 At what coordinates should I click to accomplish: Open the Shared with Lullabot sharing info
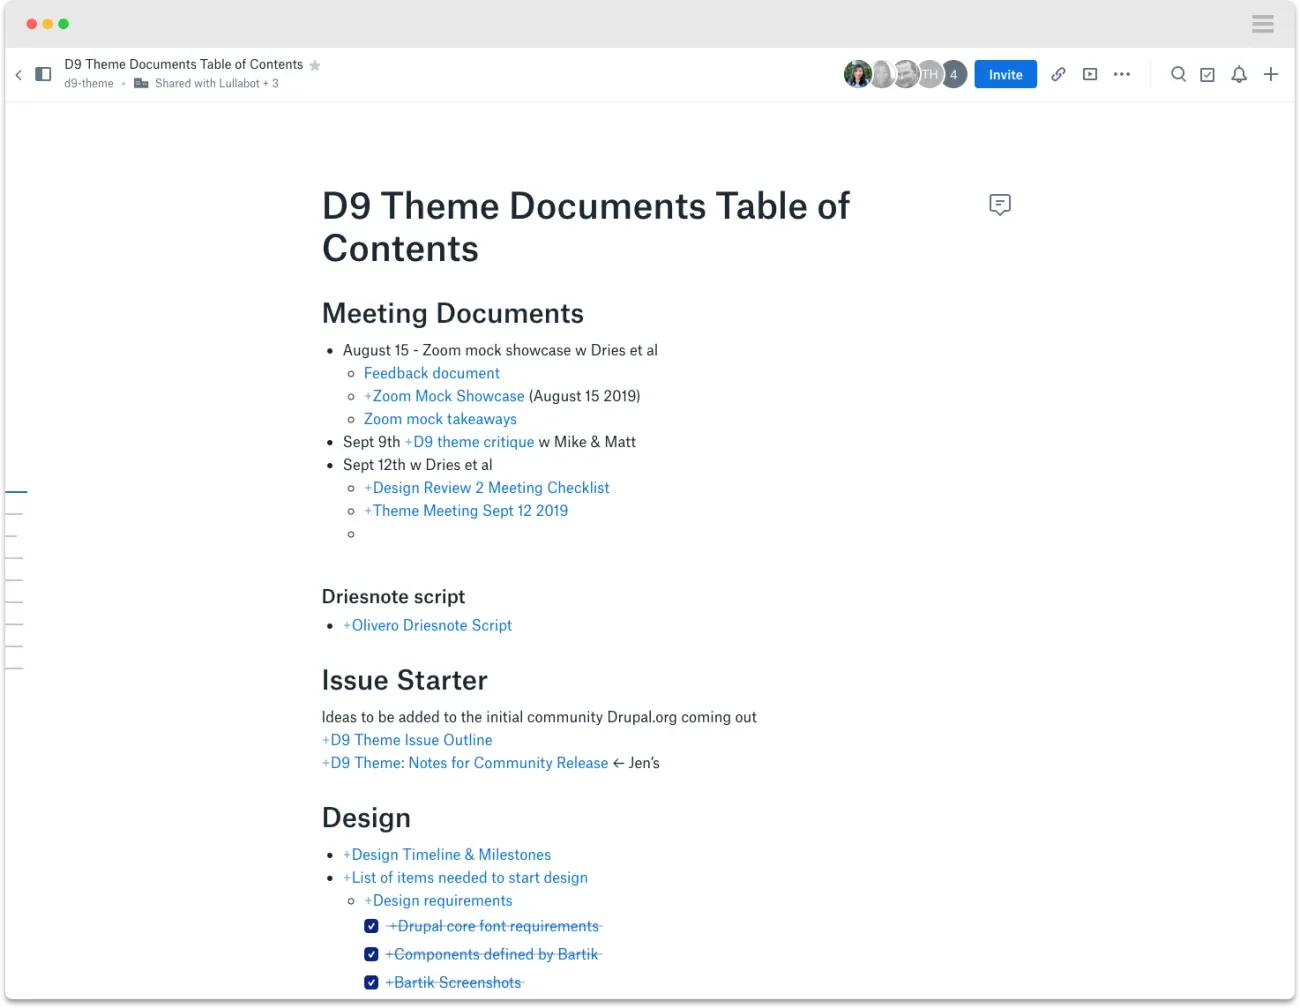point(216,83)
